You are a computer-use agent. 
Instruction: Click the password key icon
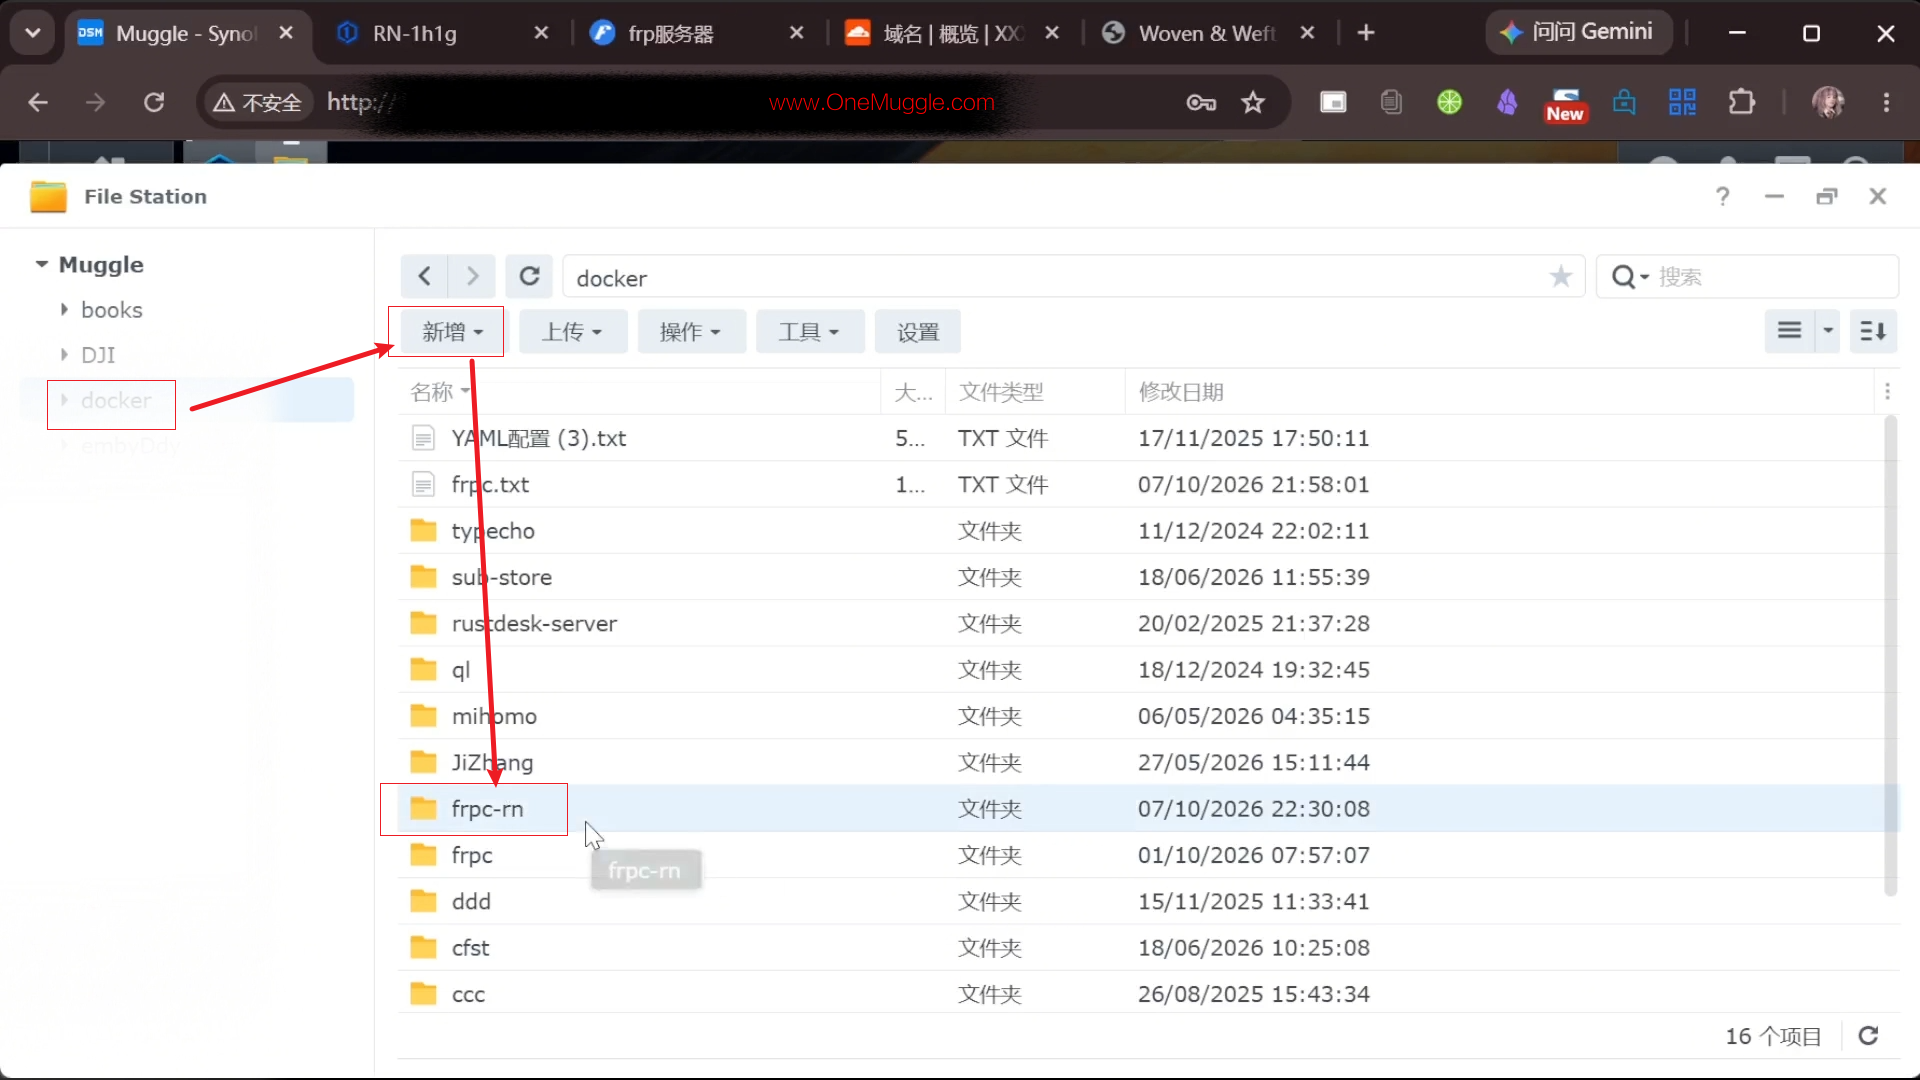click(1201, 102)
